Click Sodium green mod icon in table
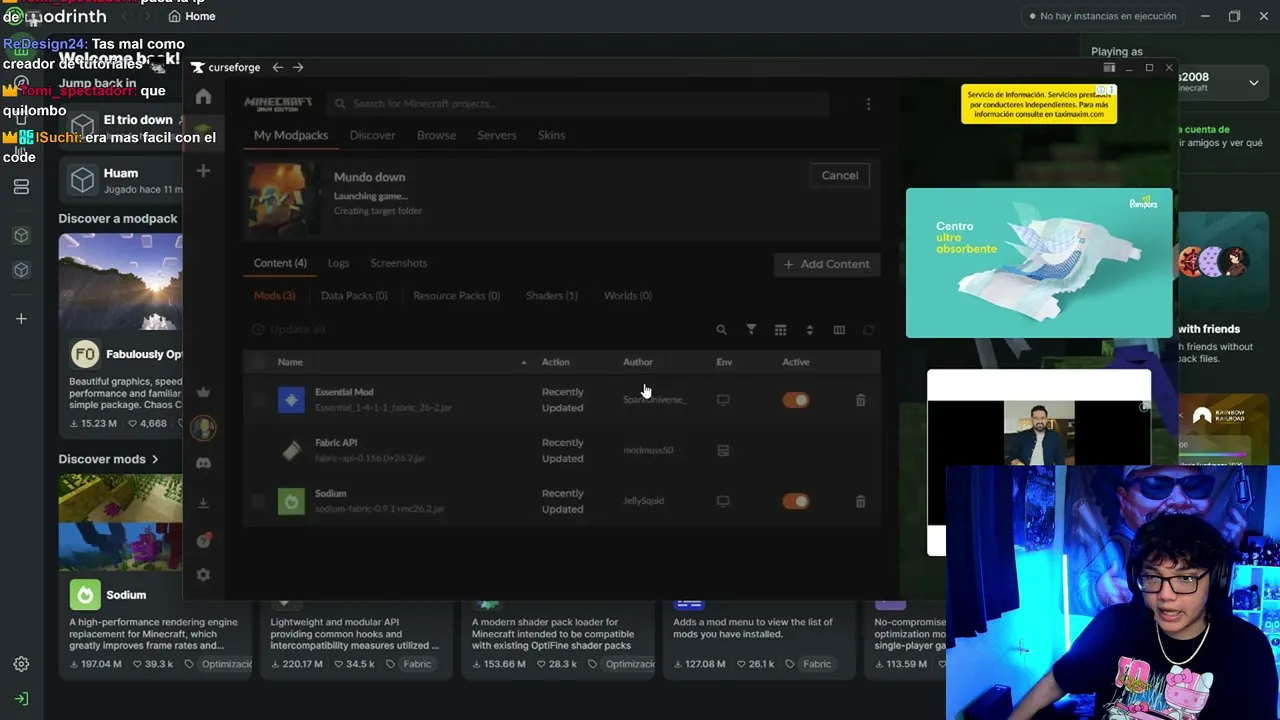 pyautogui.click(x=291, y=501)
